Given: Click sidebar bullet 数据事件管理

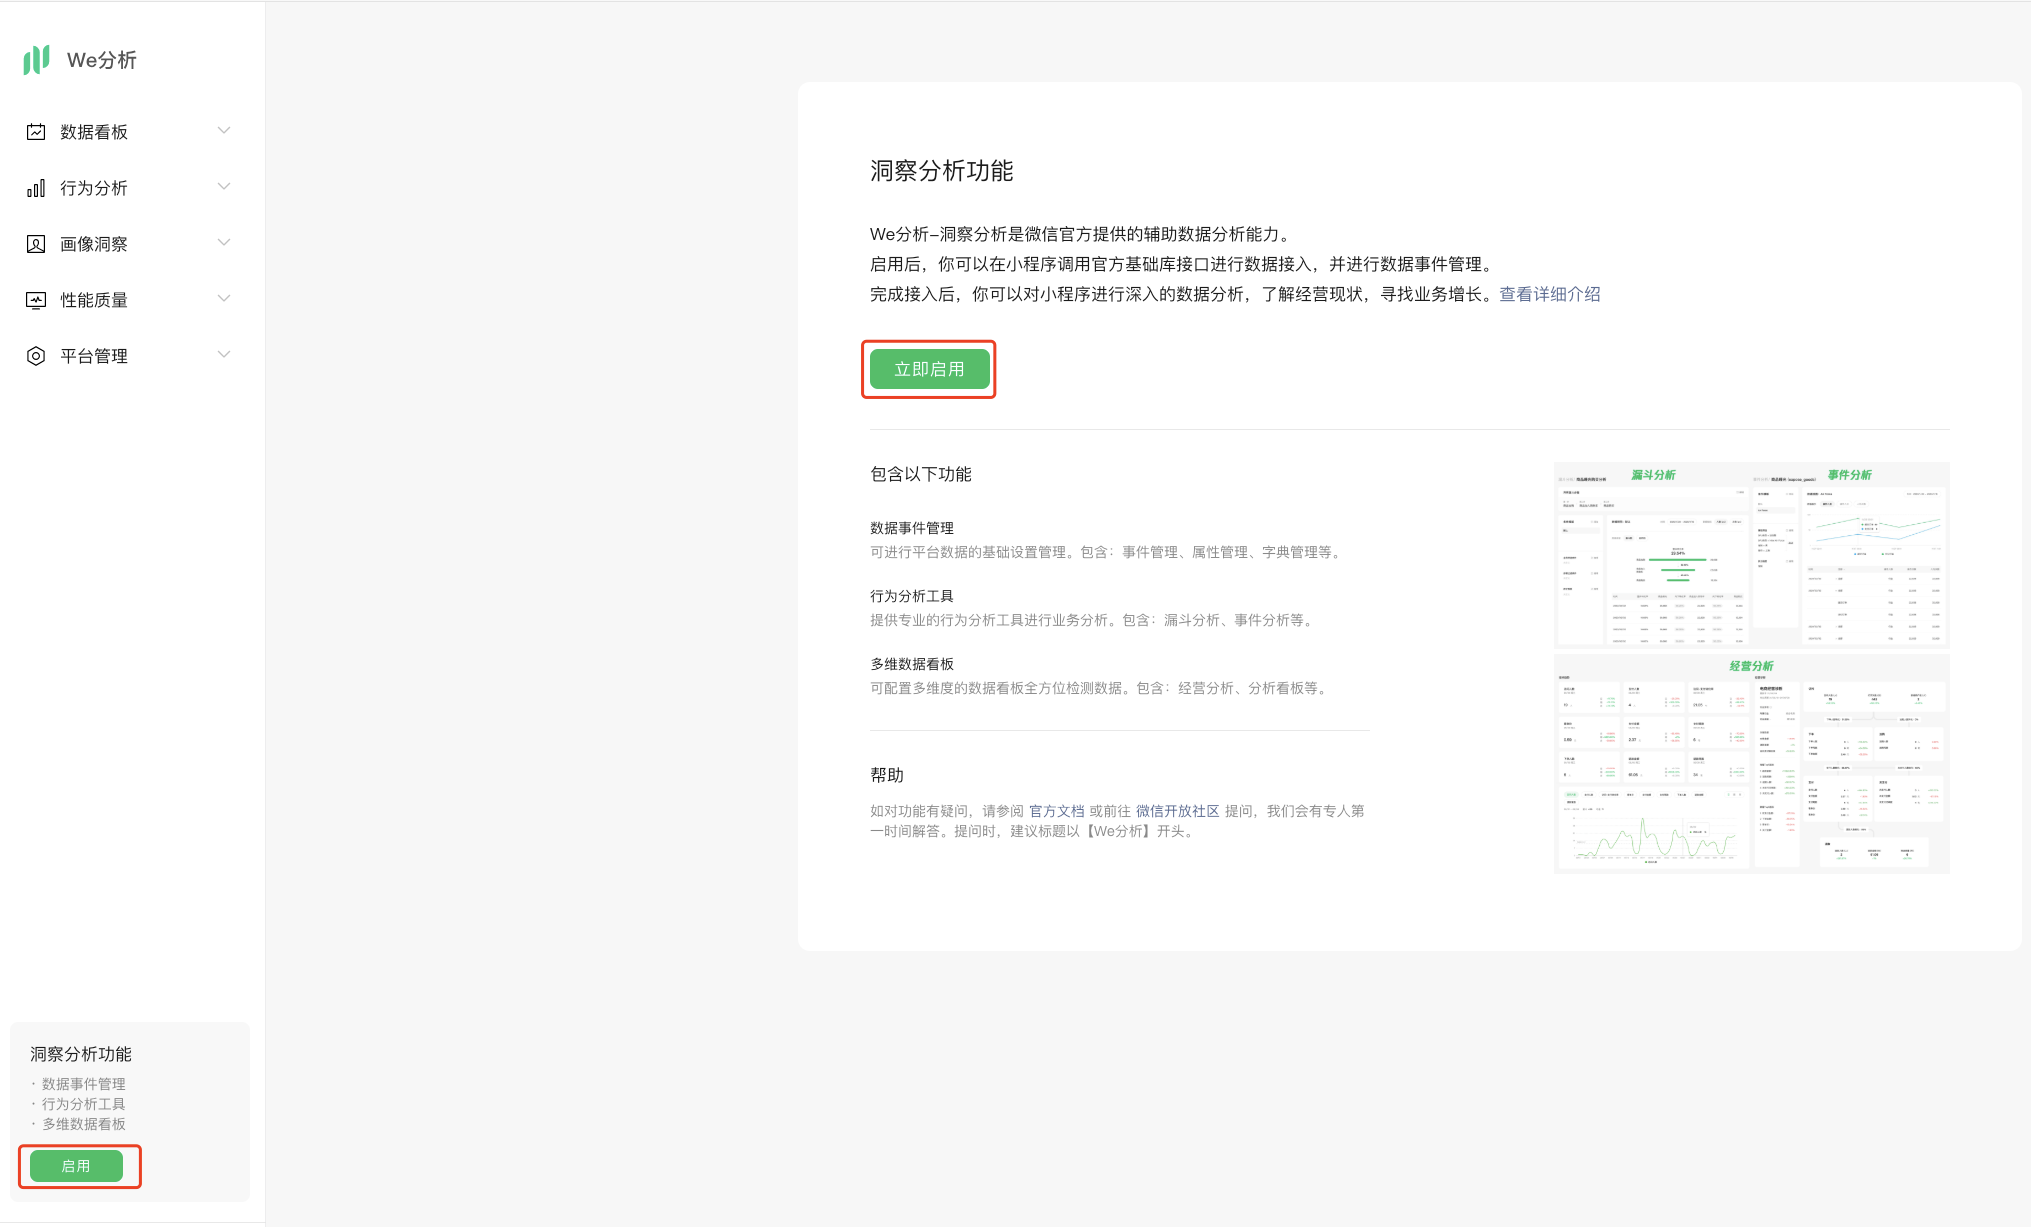Looking at the screenshot, I should [x=84, y=1084].
